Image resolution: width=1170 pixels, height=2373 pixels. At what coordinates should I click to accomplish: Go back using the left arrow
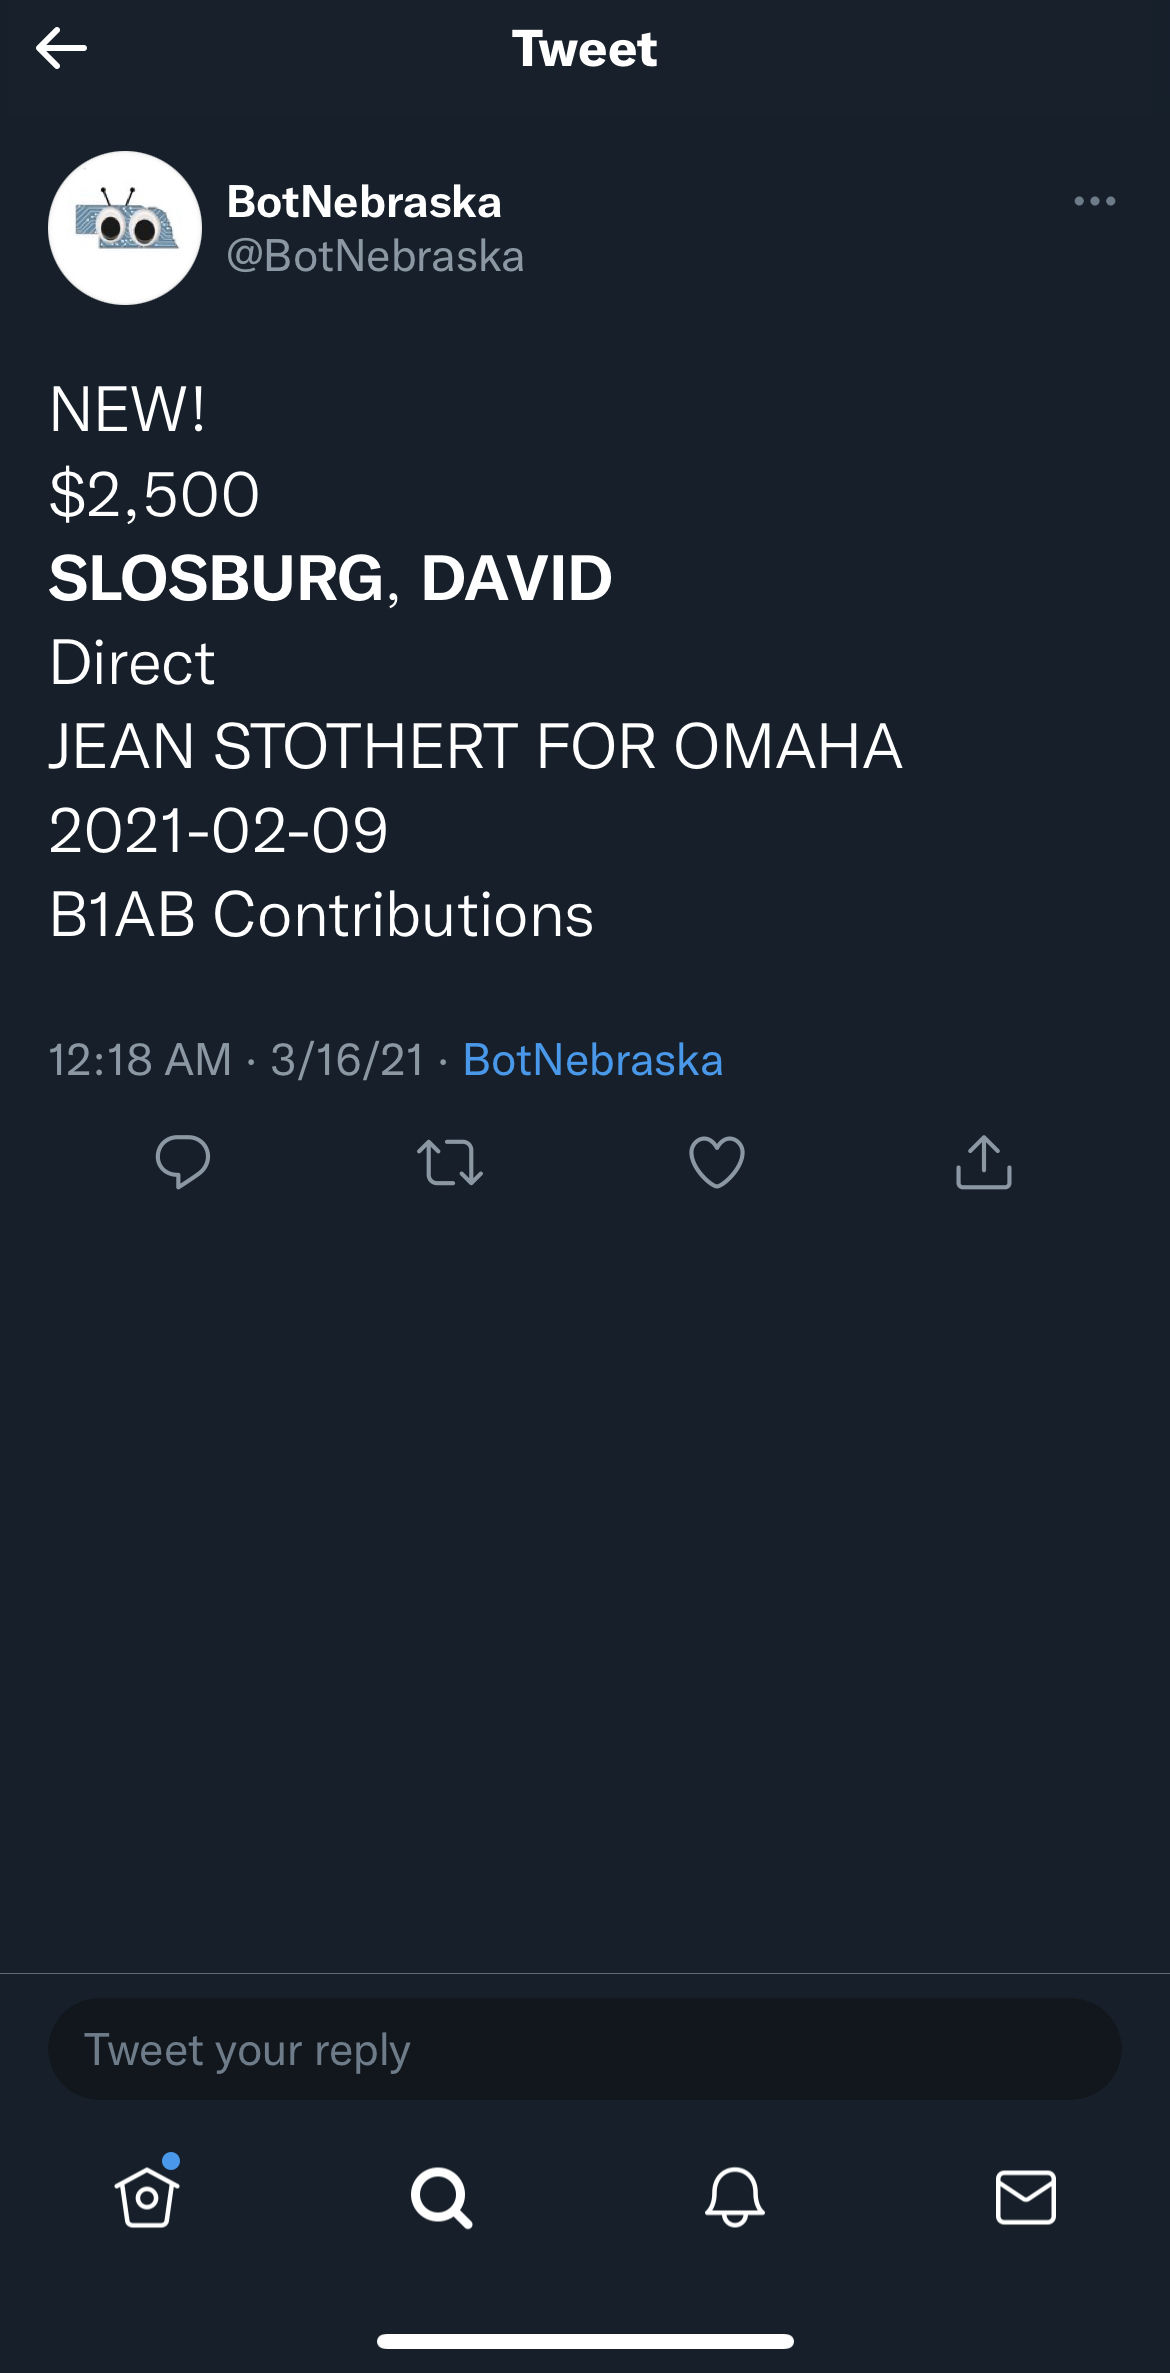click(61, 48)
